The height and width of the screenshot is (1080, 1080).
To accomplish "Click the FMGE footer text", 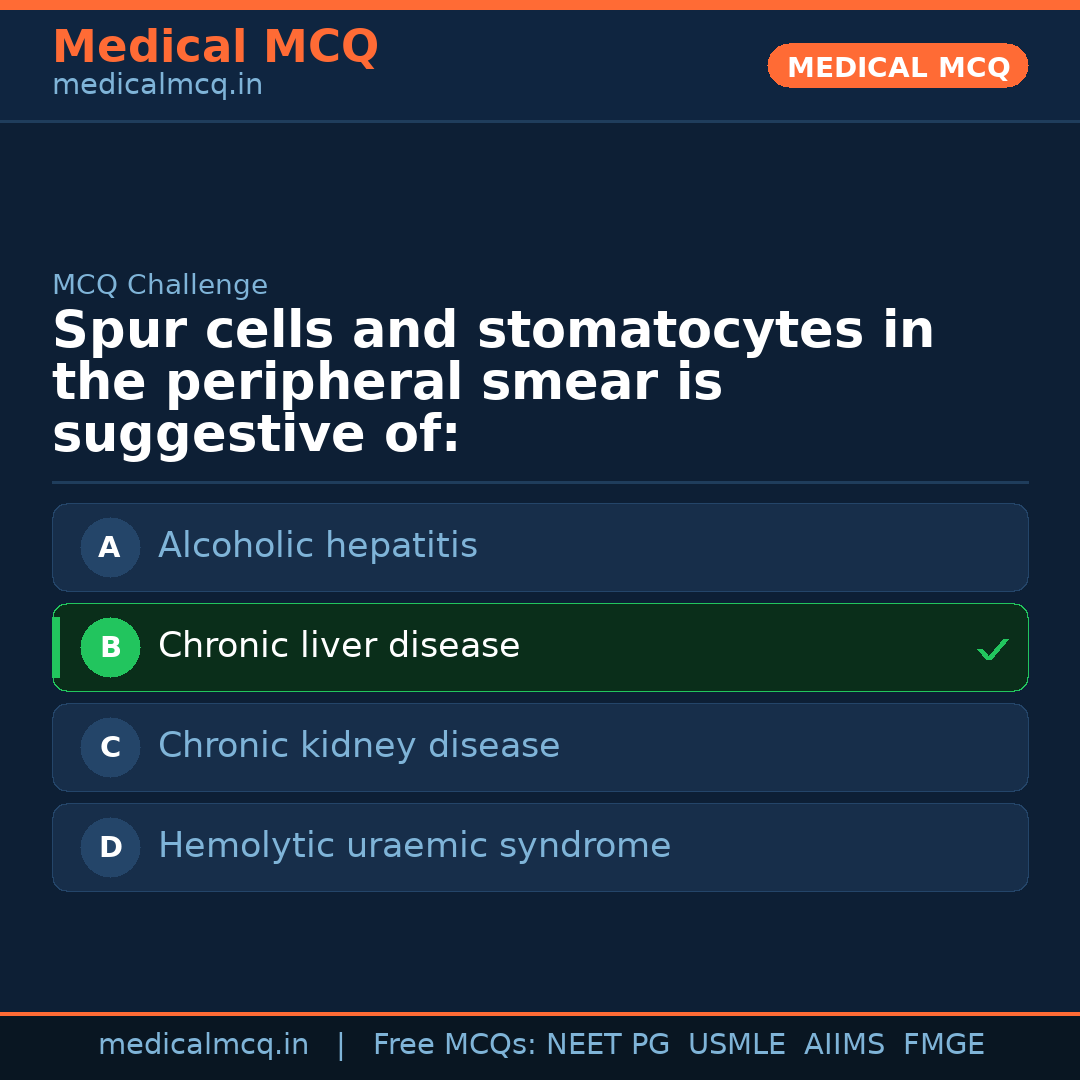I will point(943,1045).
